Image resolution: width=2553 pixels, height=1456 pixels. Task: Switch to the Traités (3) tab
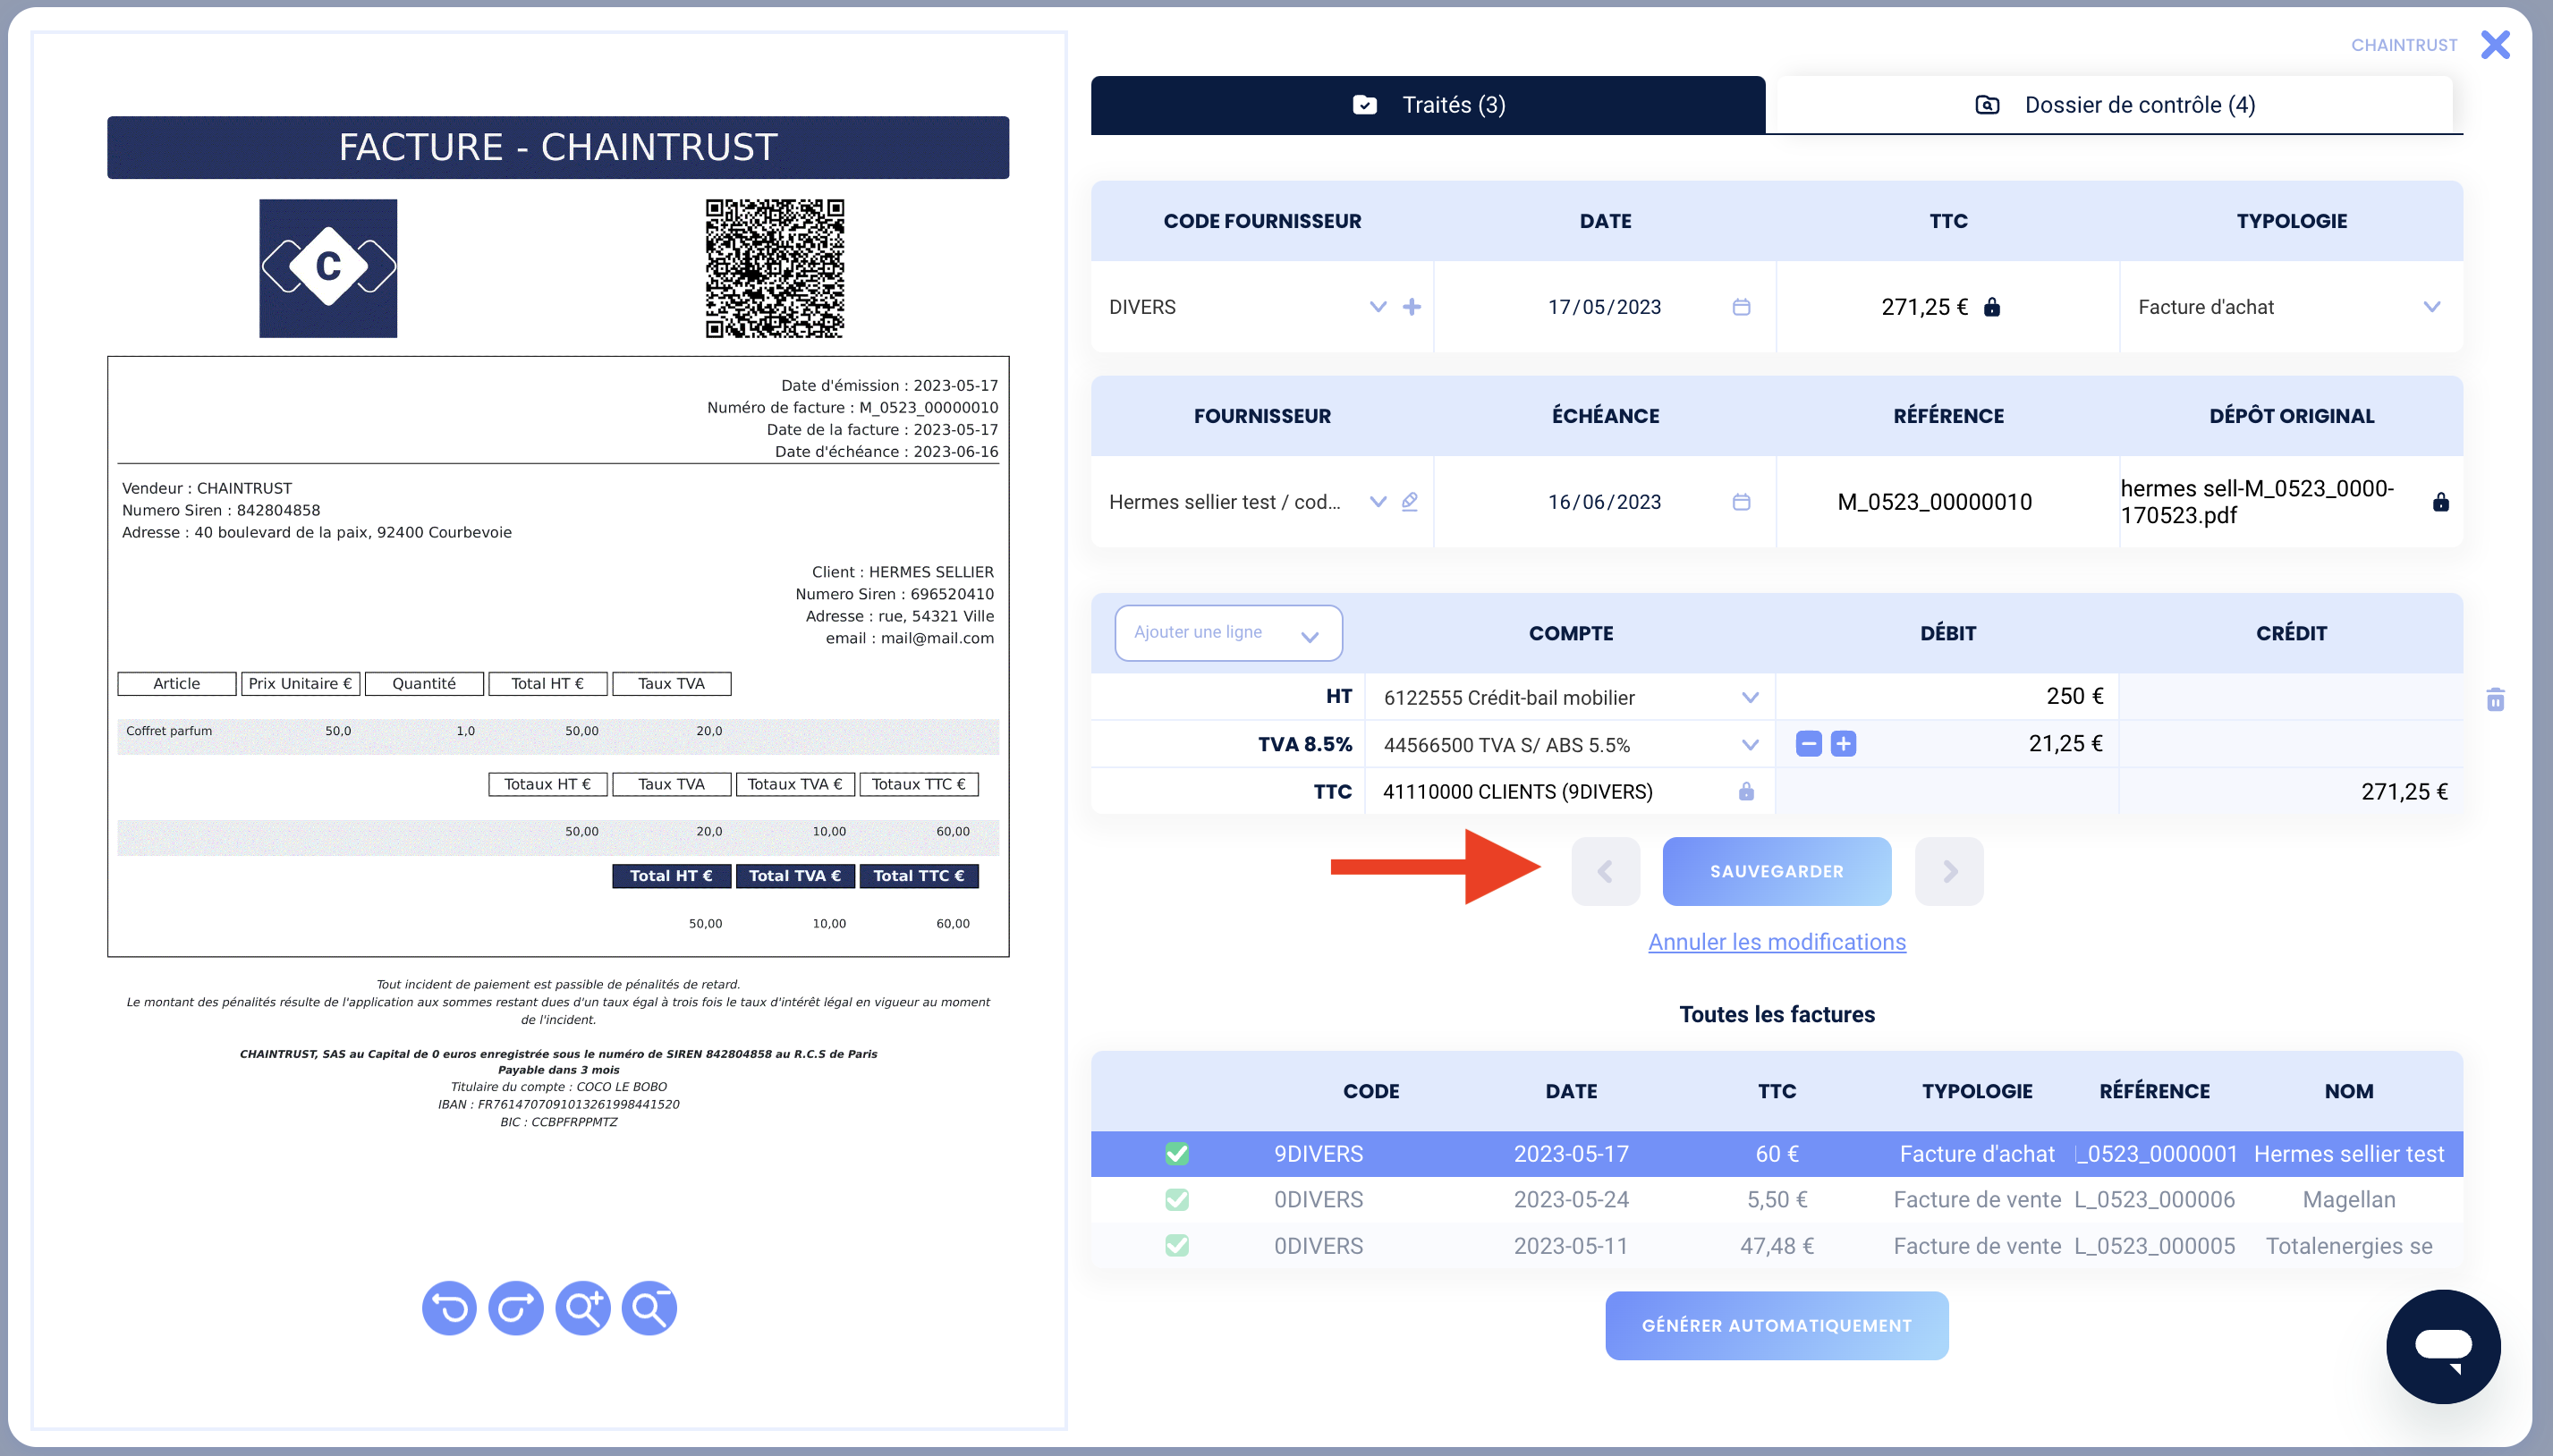(x=1428, y=105)
